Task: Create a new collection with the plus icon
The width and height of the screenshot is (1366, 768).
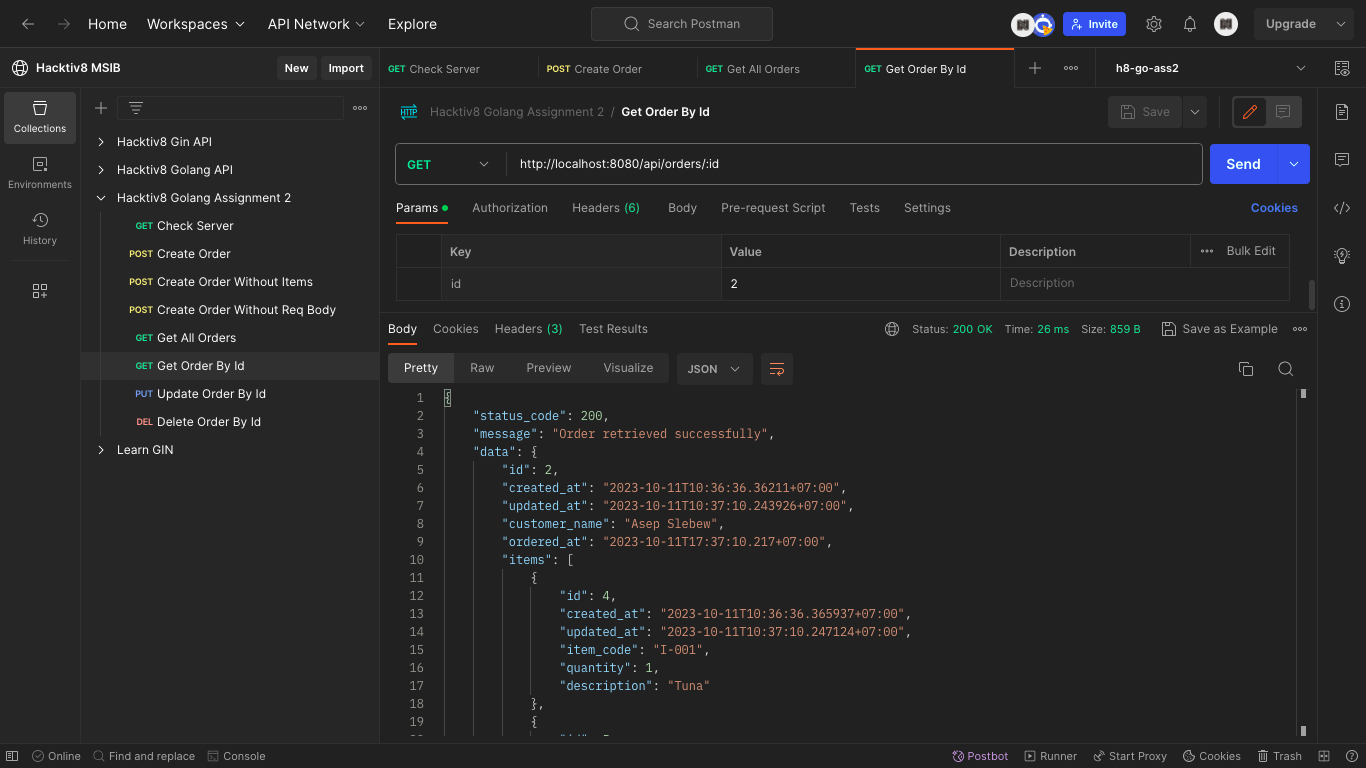Action: [x=101, y=108]
